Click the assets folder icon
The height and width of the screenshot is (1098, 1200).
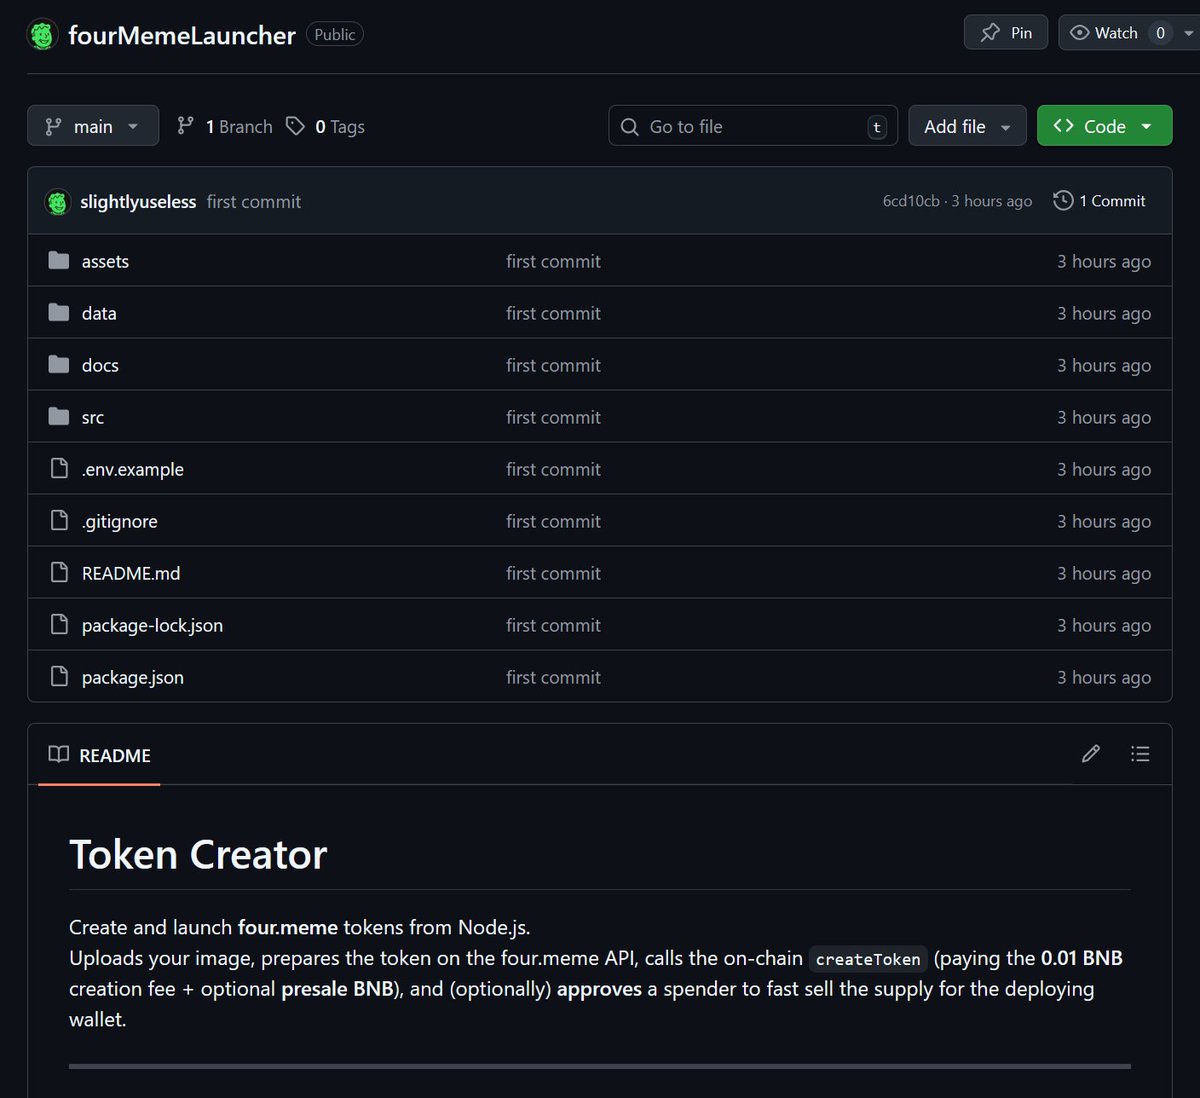click(x=59, y=261)
